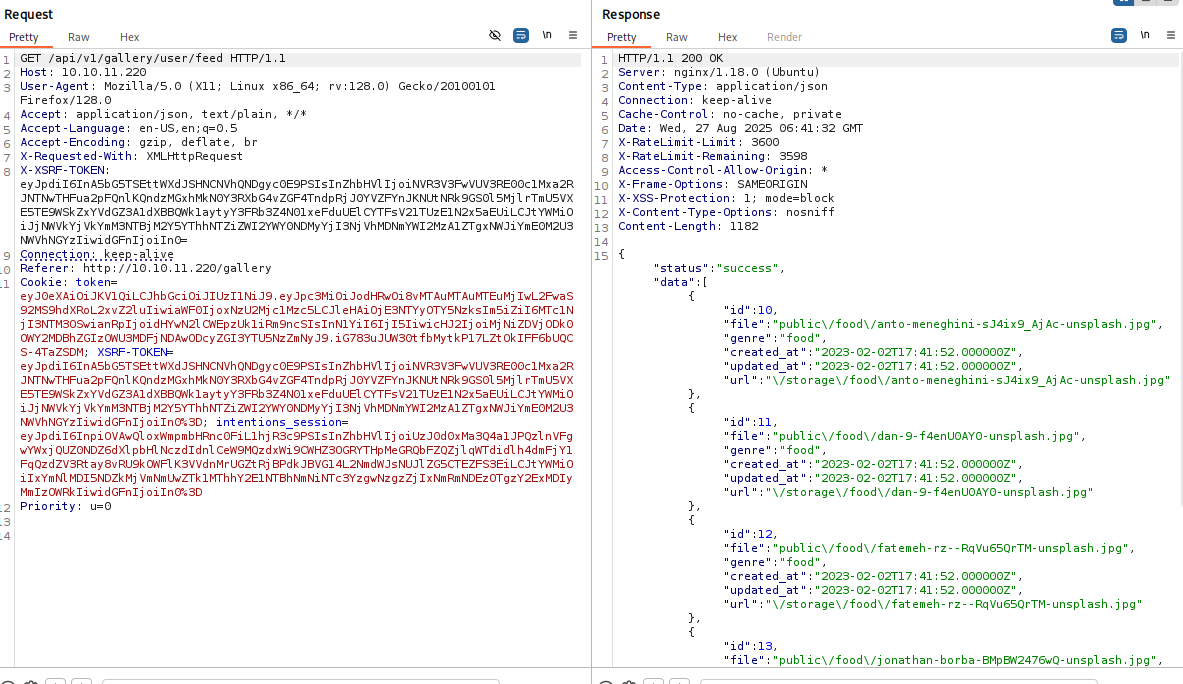This screenshot has height=684, width=1183.
Task: Click the "data":[ JSON line
Action: pos(681,282)
